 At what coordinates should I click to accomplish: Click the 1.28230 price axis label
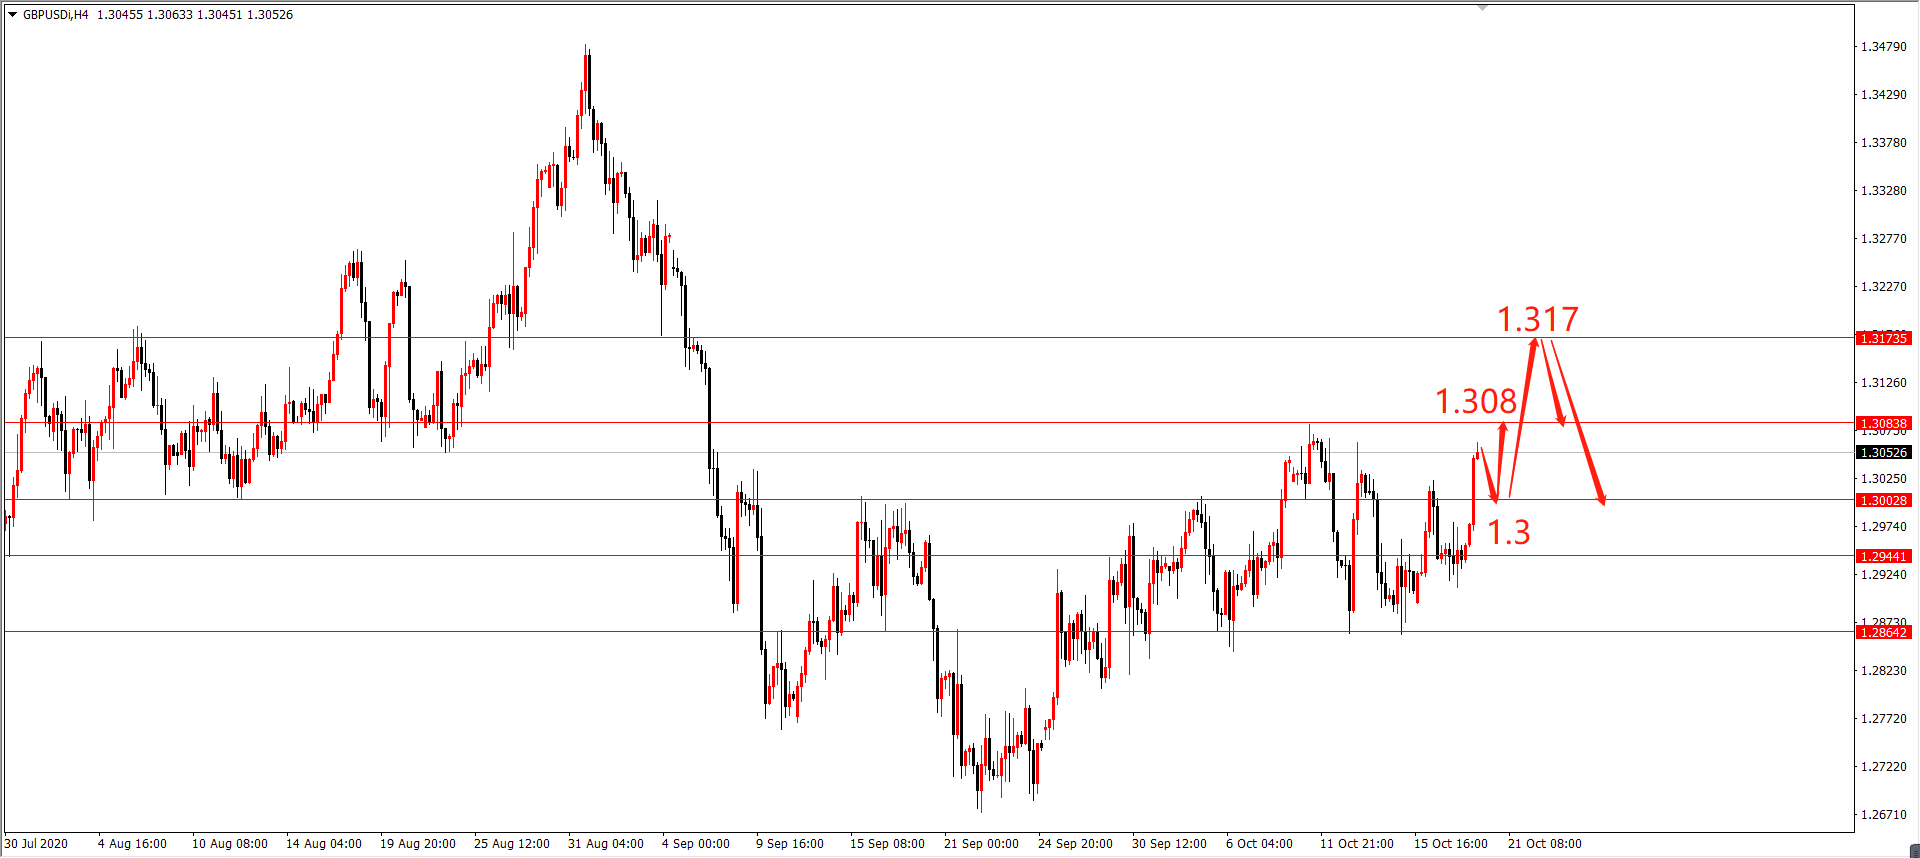coord(1883,671)
